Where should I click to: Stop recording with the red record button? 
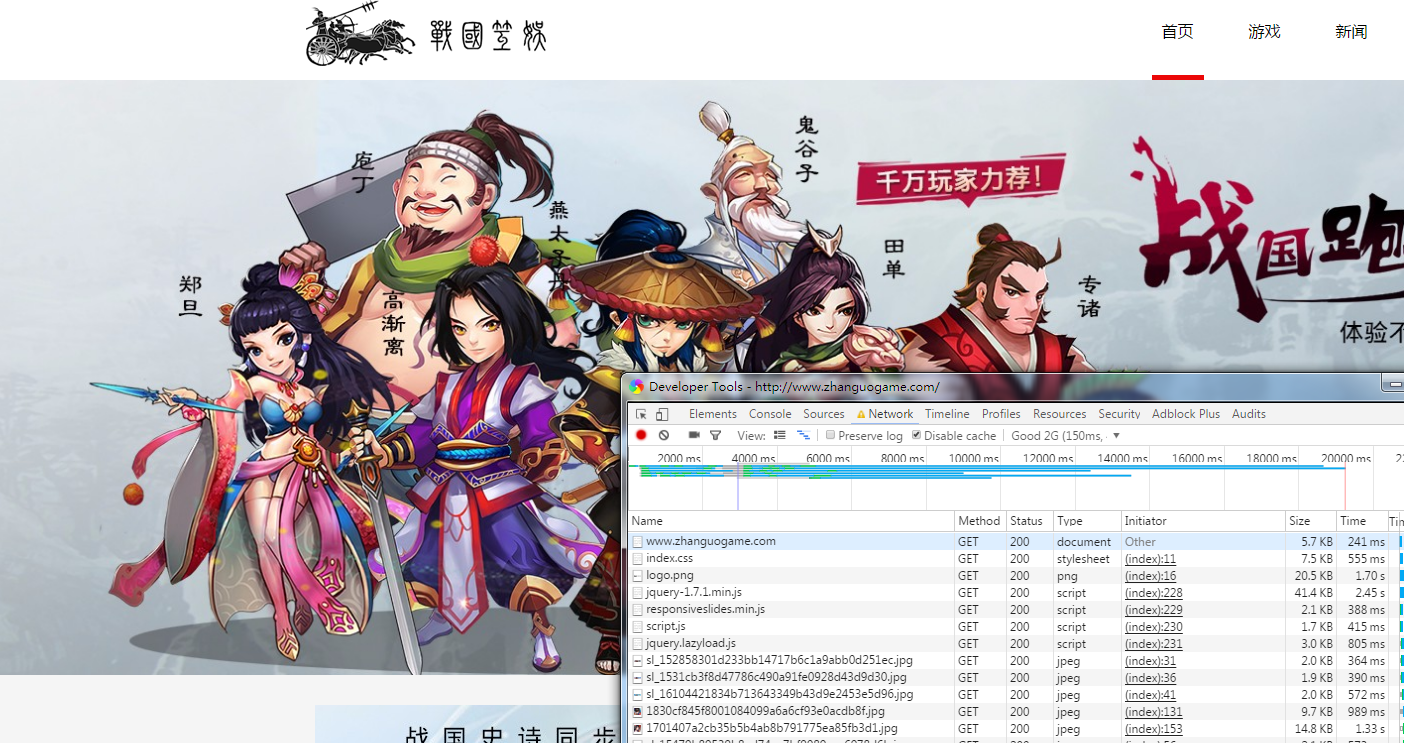641,435
